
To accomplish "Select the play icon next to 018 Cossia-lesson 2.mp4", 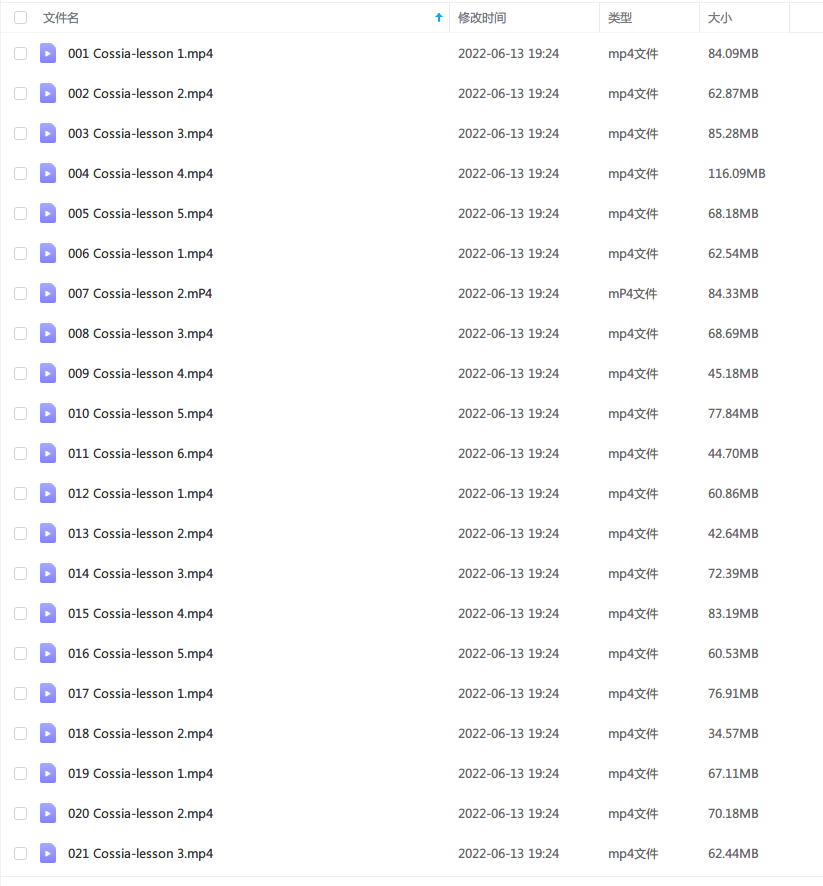I will pos(48,733).
